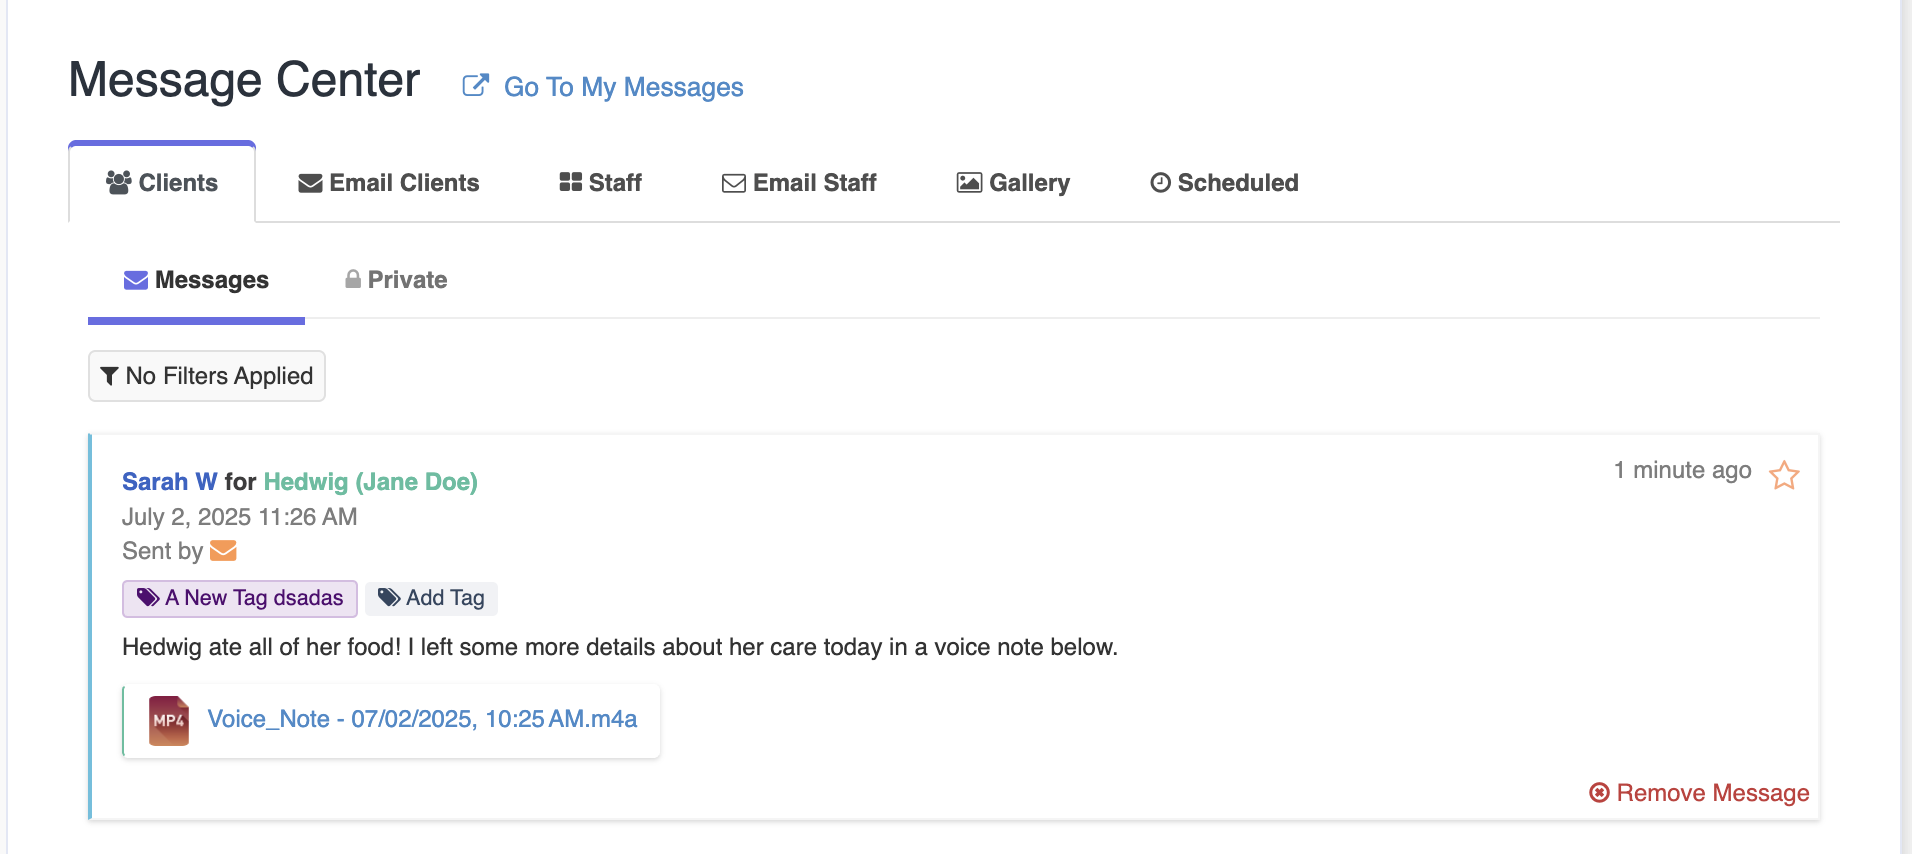1912x854 pixels.
Task: Click the July 2, 2025 11:26 AM timestamp
Action: (x=240, y=517)
